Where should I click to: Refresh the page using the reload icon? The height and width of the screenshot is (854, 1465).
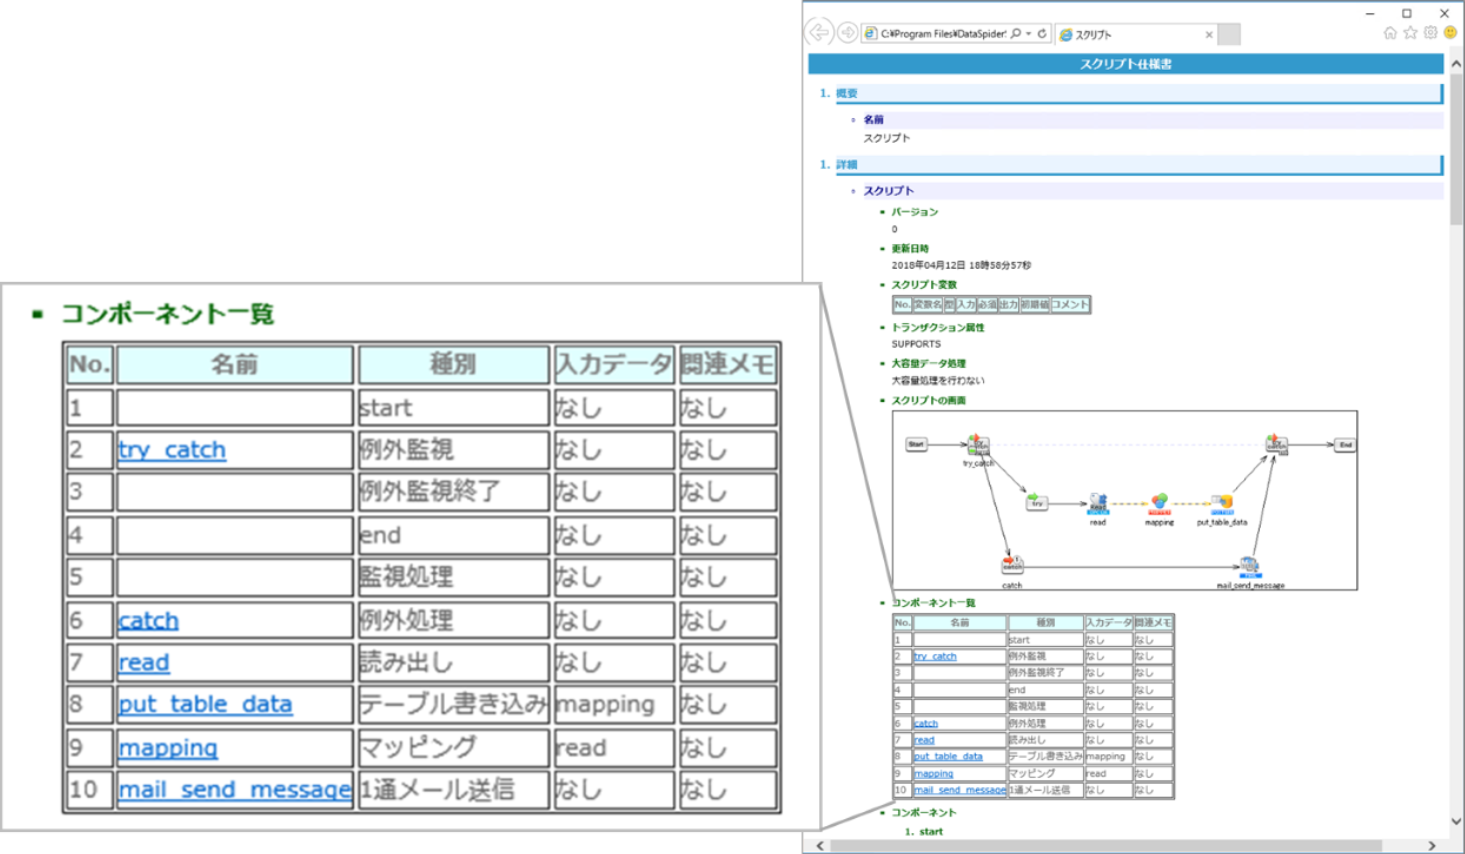pyautogui.click(x=1042, y=34)
